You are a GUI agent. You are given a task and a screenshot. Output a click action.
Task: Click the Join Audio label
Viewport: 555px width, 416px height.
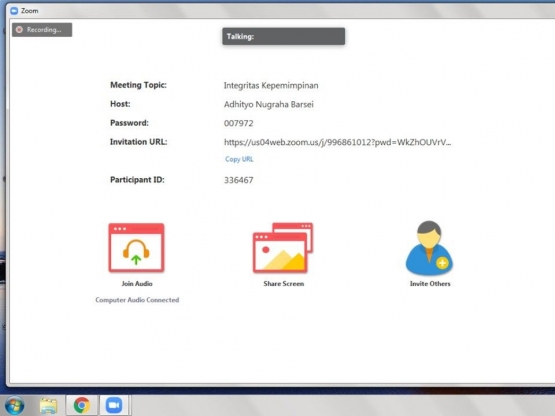[137, 284]
